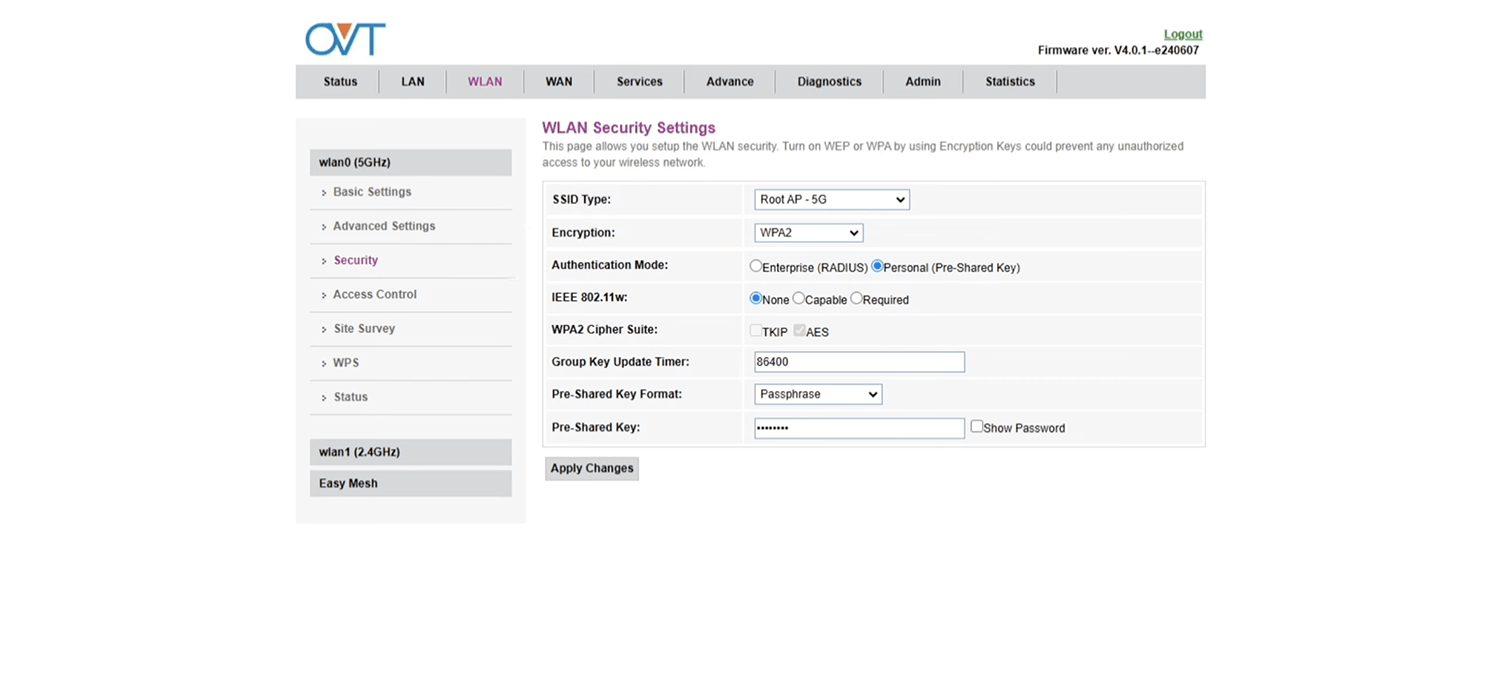Viewport: 1500px width, 683px height.
Task: Open the SSID Type dropdown
Action: click(831, 200)
